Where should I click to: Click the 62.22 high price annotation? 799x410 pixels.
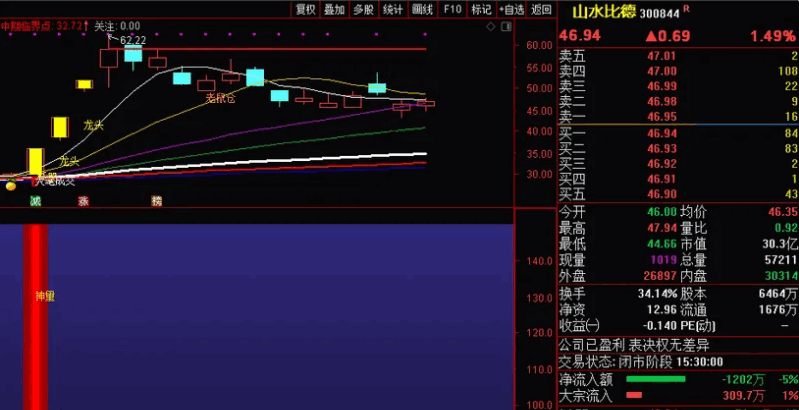pos(132,40)
